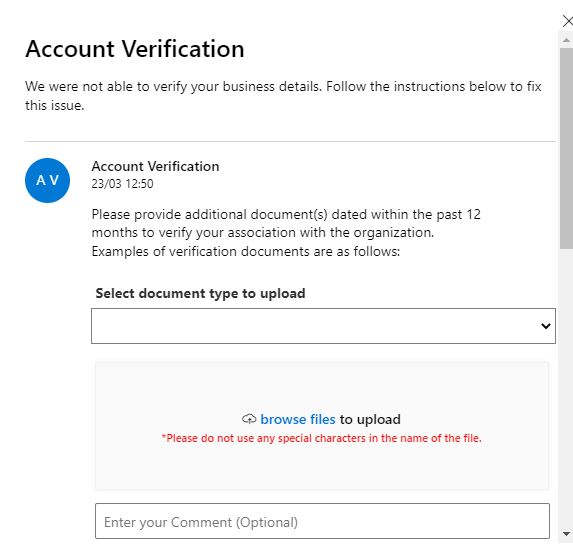The image size is (573, 557).
Task: Close the Account Verification dialog
Action: pos(568,21)
